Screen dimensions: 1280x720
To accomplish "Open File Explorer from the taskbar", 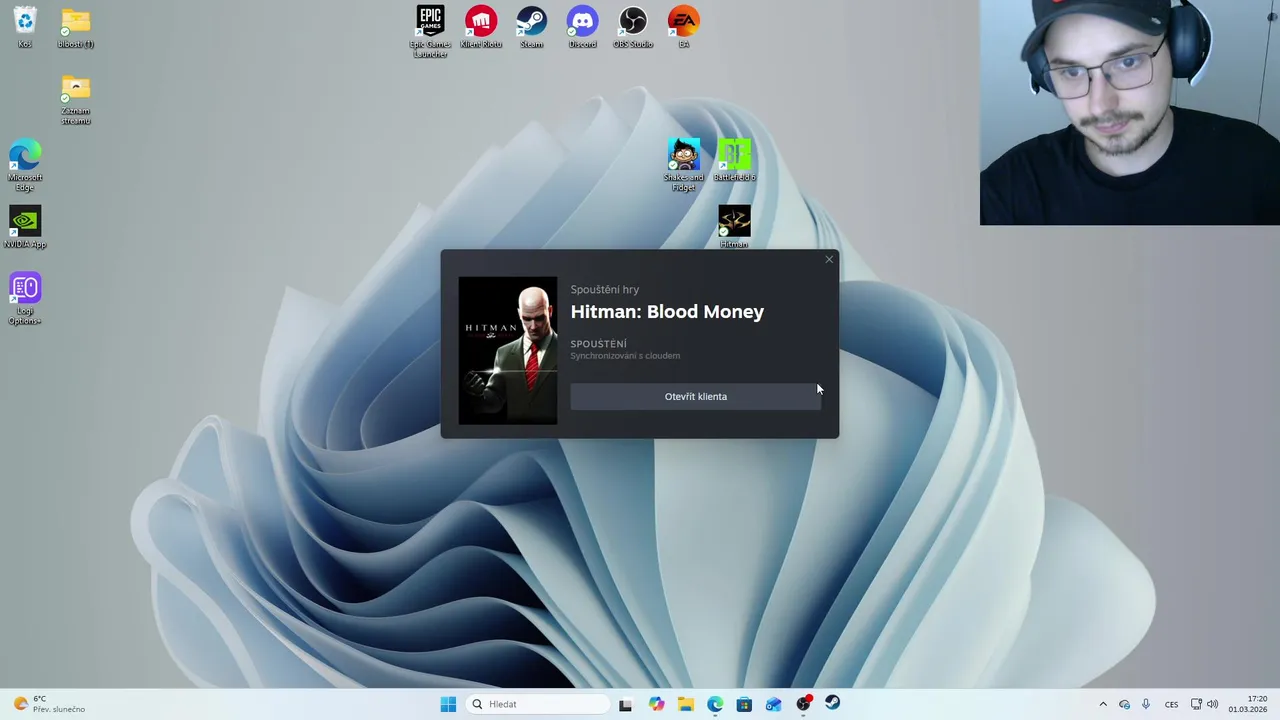I will pos(685,704).
